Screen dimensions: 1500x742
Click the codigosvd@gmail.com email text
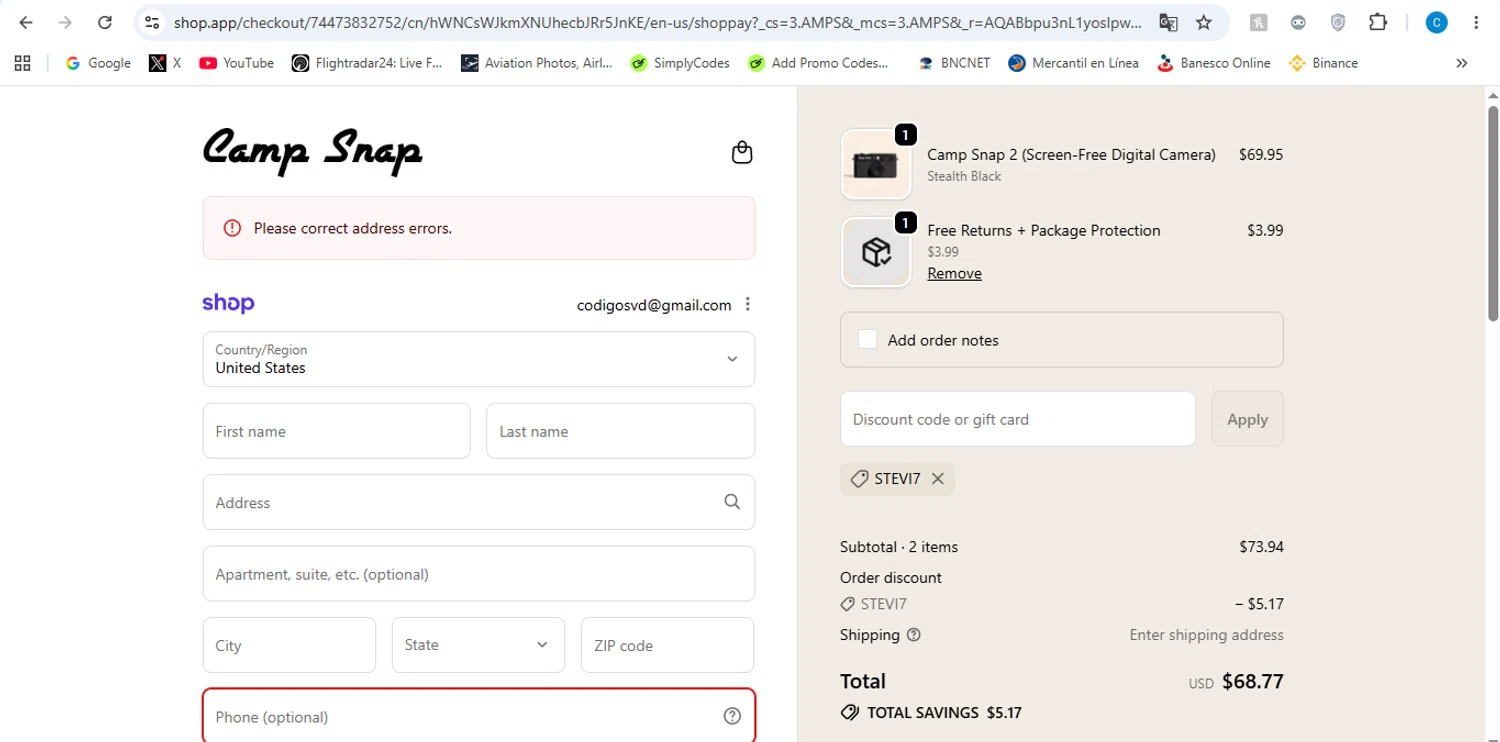click(654, 305)
